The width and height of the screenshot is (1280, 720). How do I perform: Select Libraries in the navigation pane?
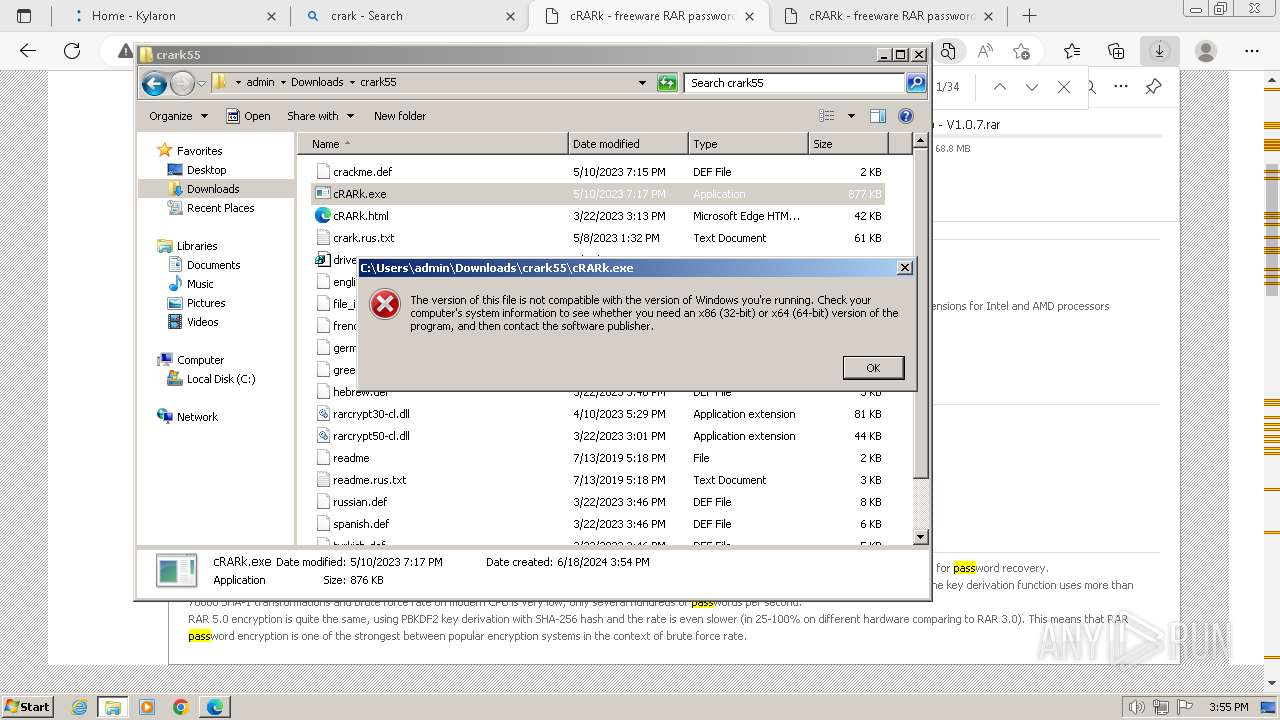196,246
